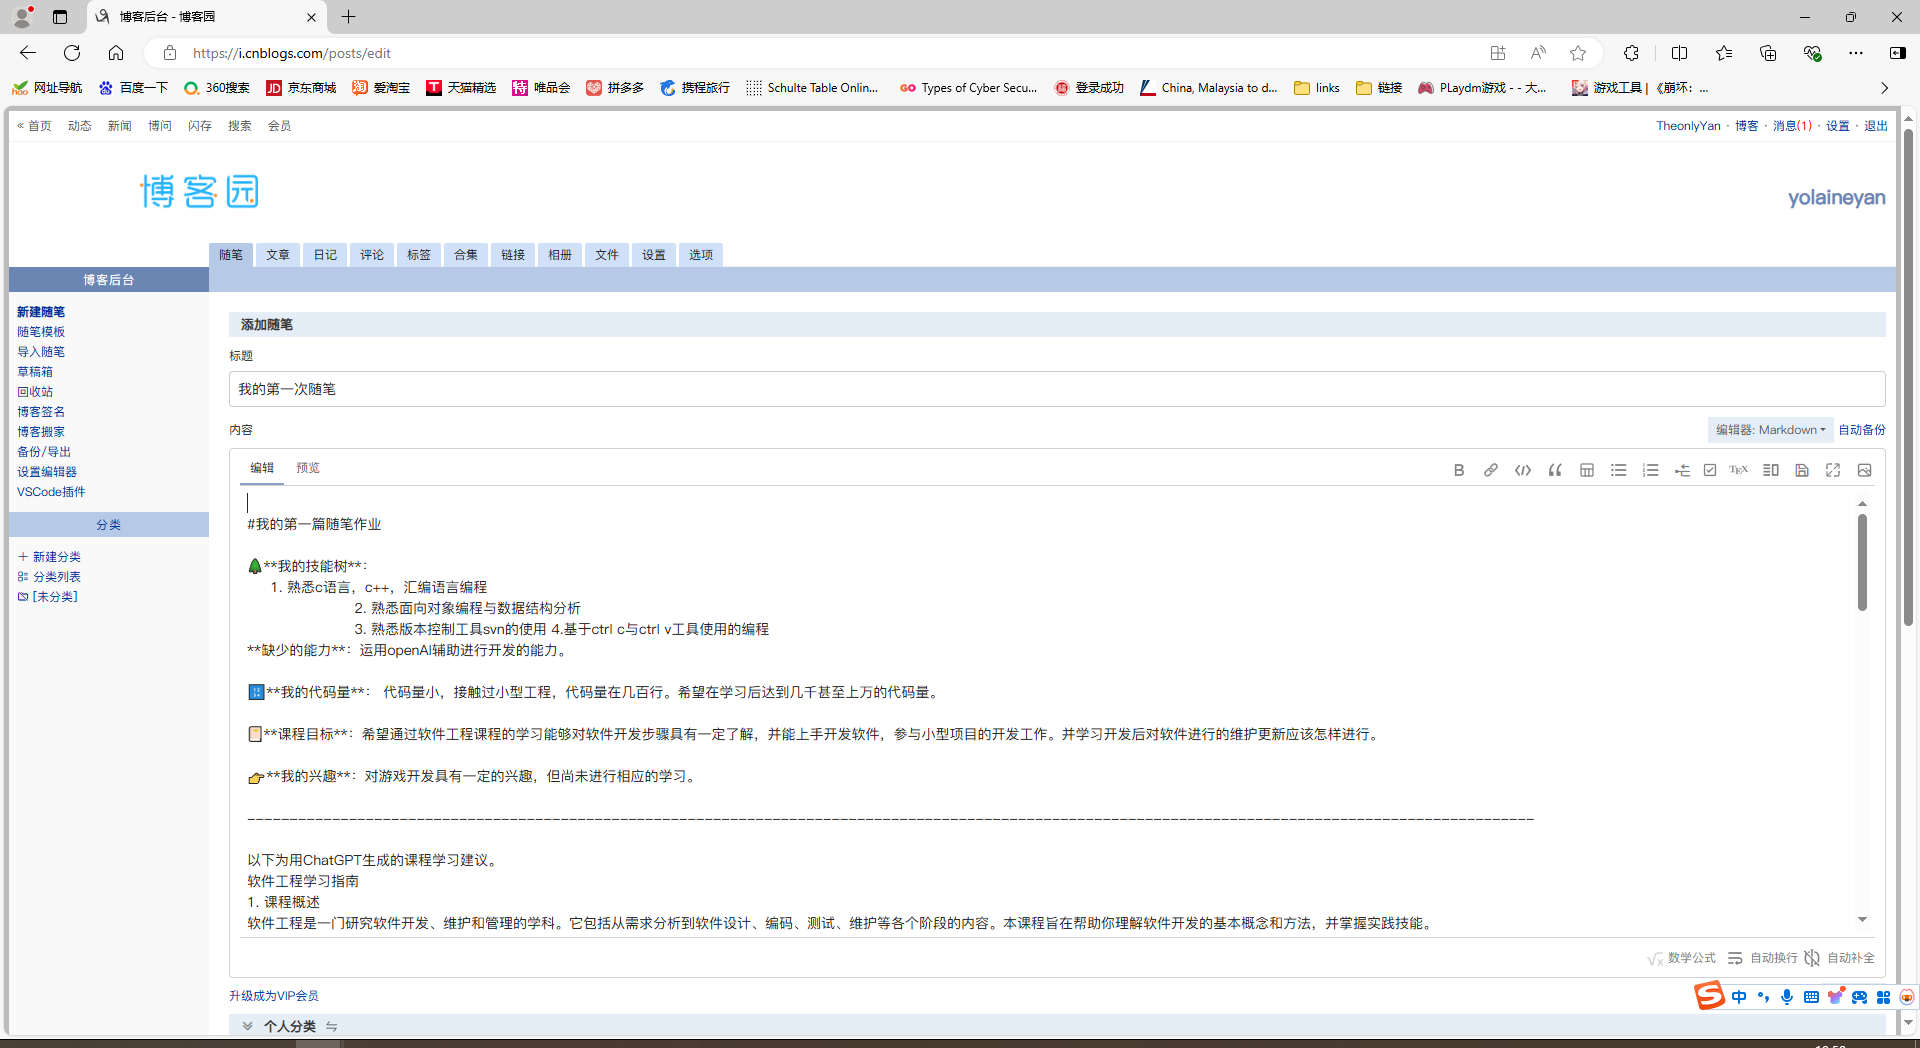Click 退出 to log out
This screenshot has height=1048, width=1920.
click(x=1876, y=126)
